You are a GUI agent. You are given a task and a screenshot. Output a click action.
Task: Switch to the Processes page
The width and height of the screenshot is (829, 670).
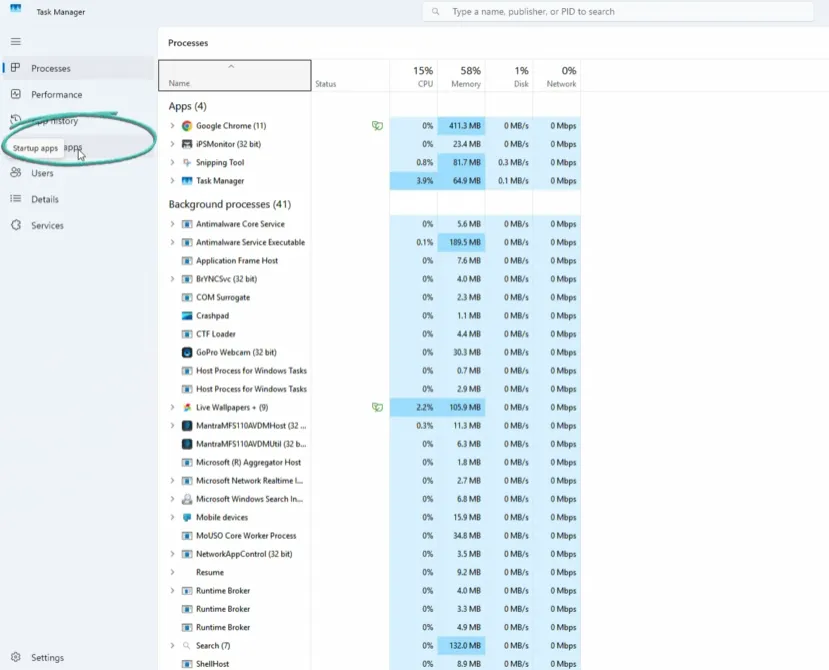click(x=78, y=68)
